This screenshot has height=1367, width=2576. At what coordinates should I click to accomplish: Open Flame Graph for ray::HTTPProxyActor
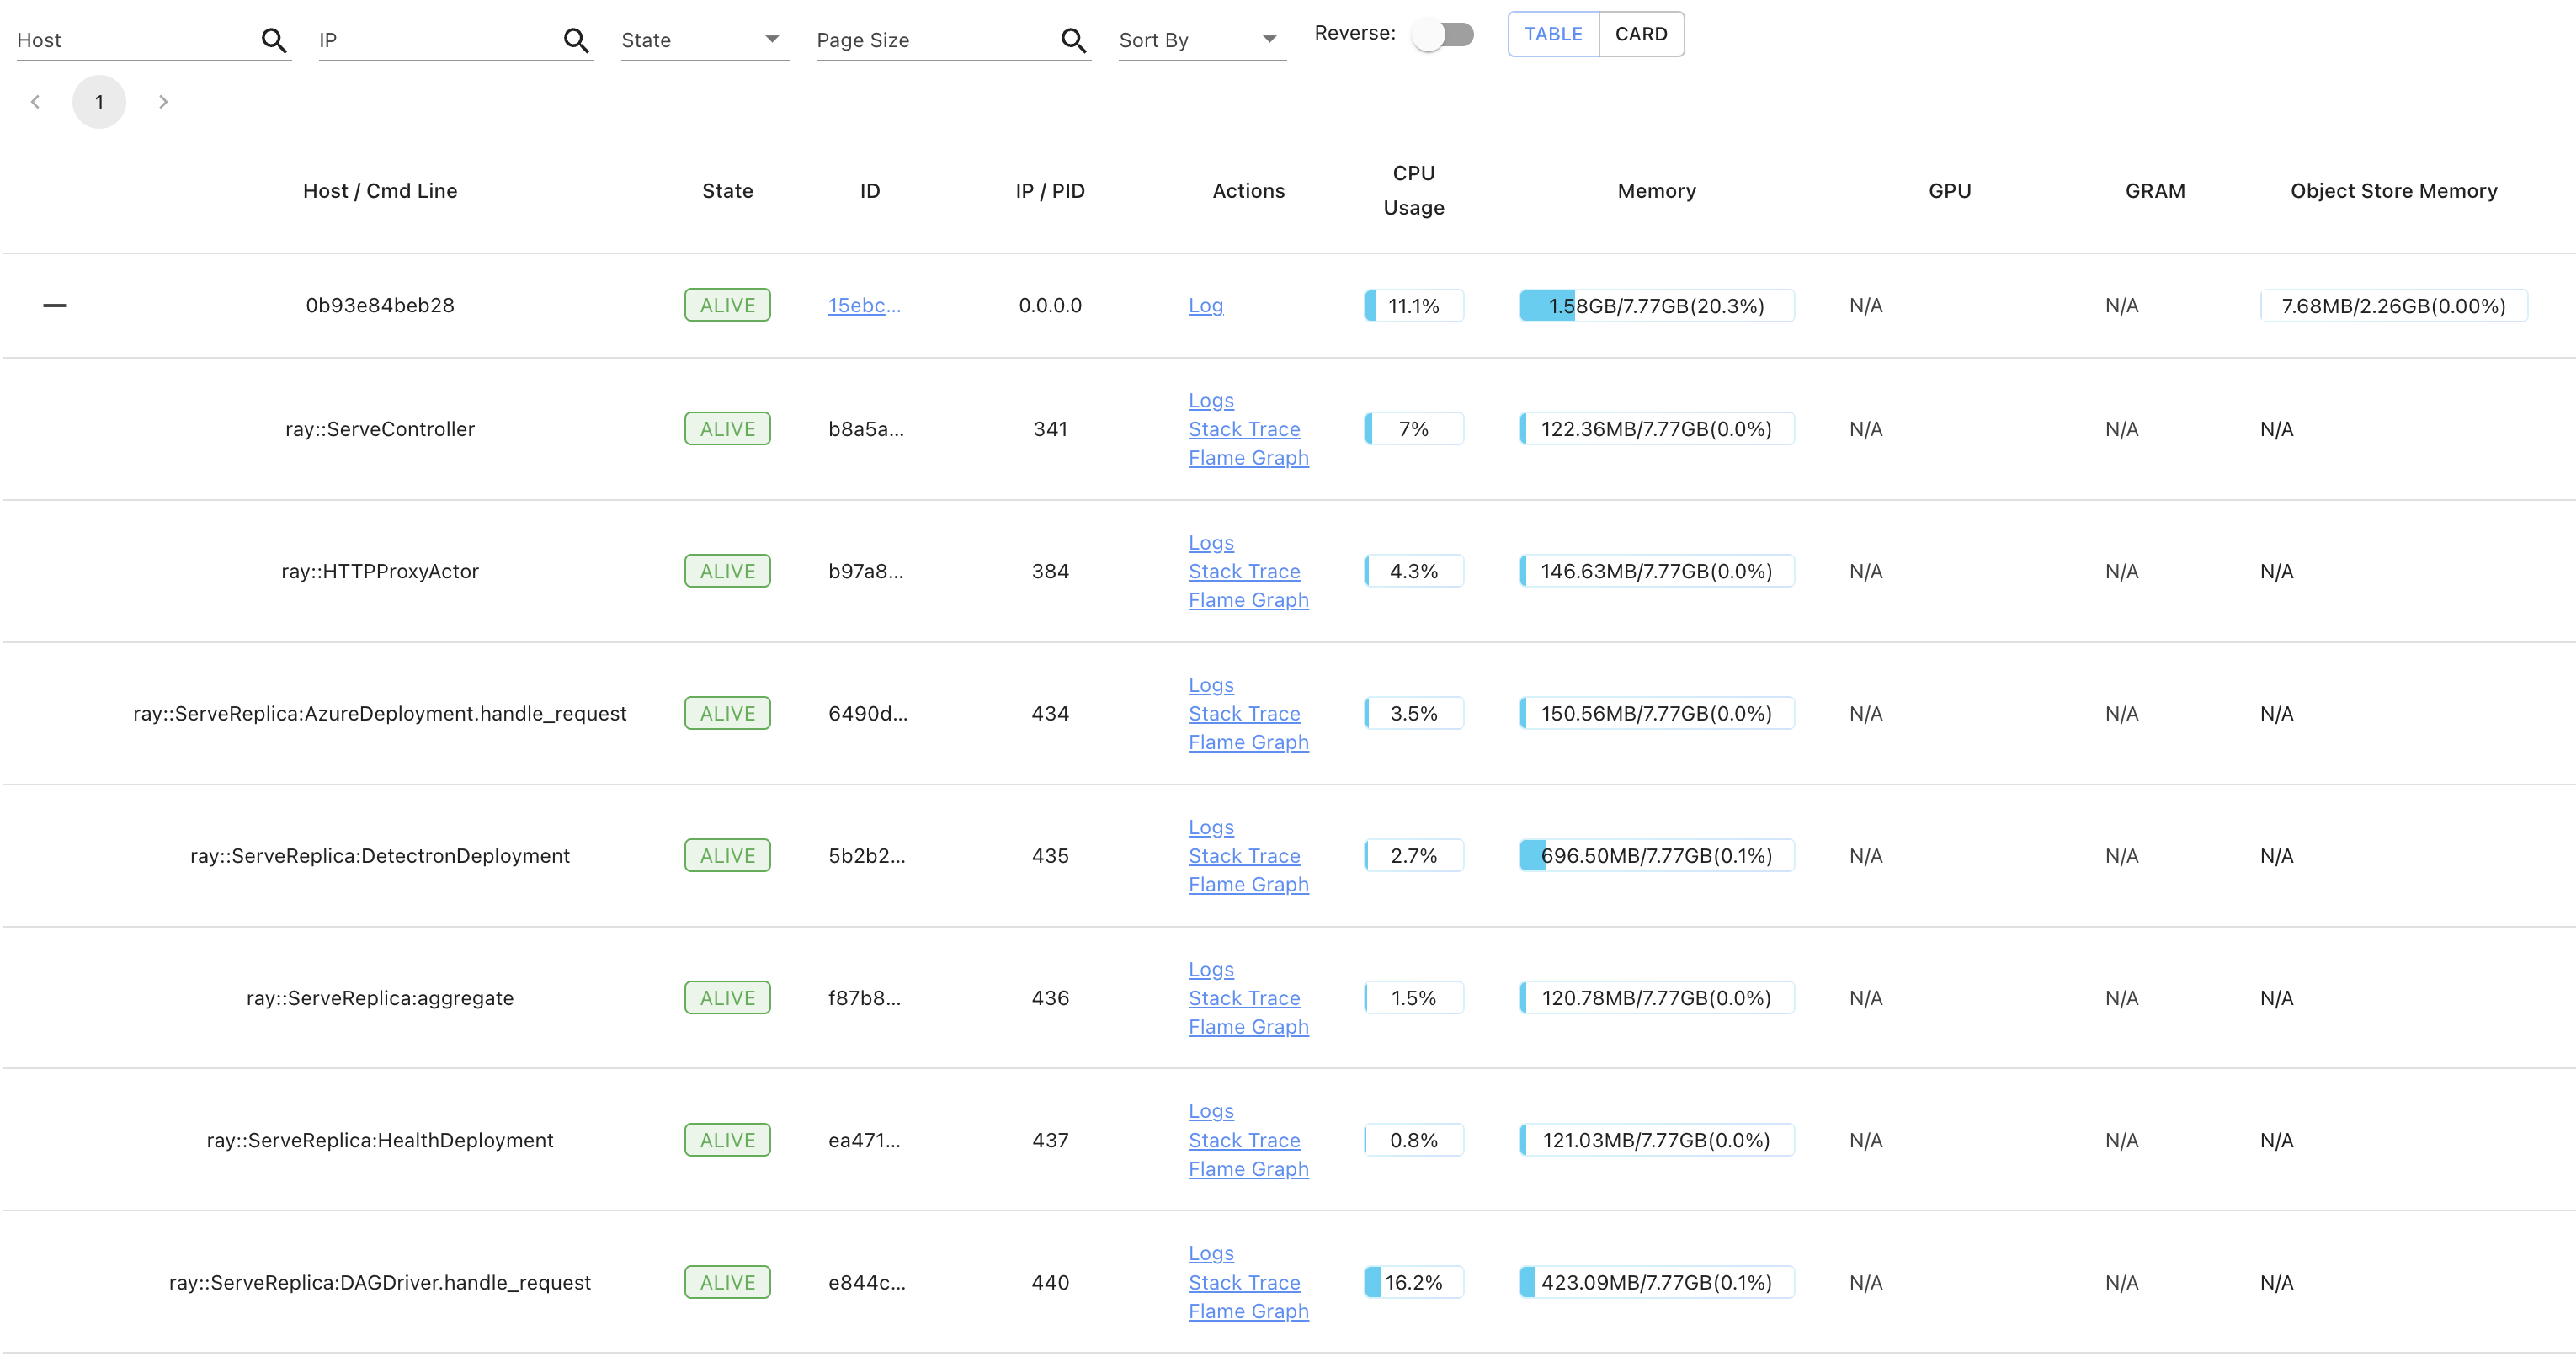1248,600
